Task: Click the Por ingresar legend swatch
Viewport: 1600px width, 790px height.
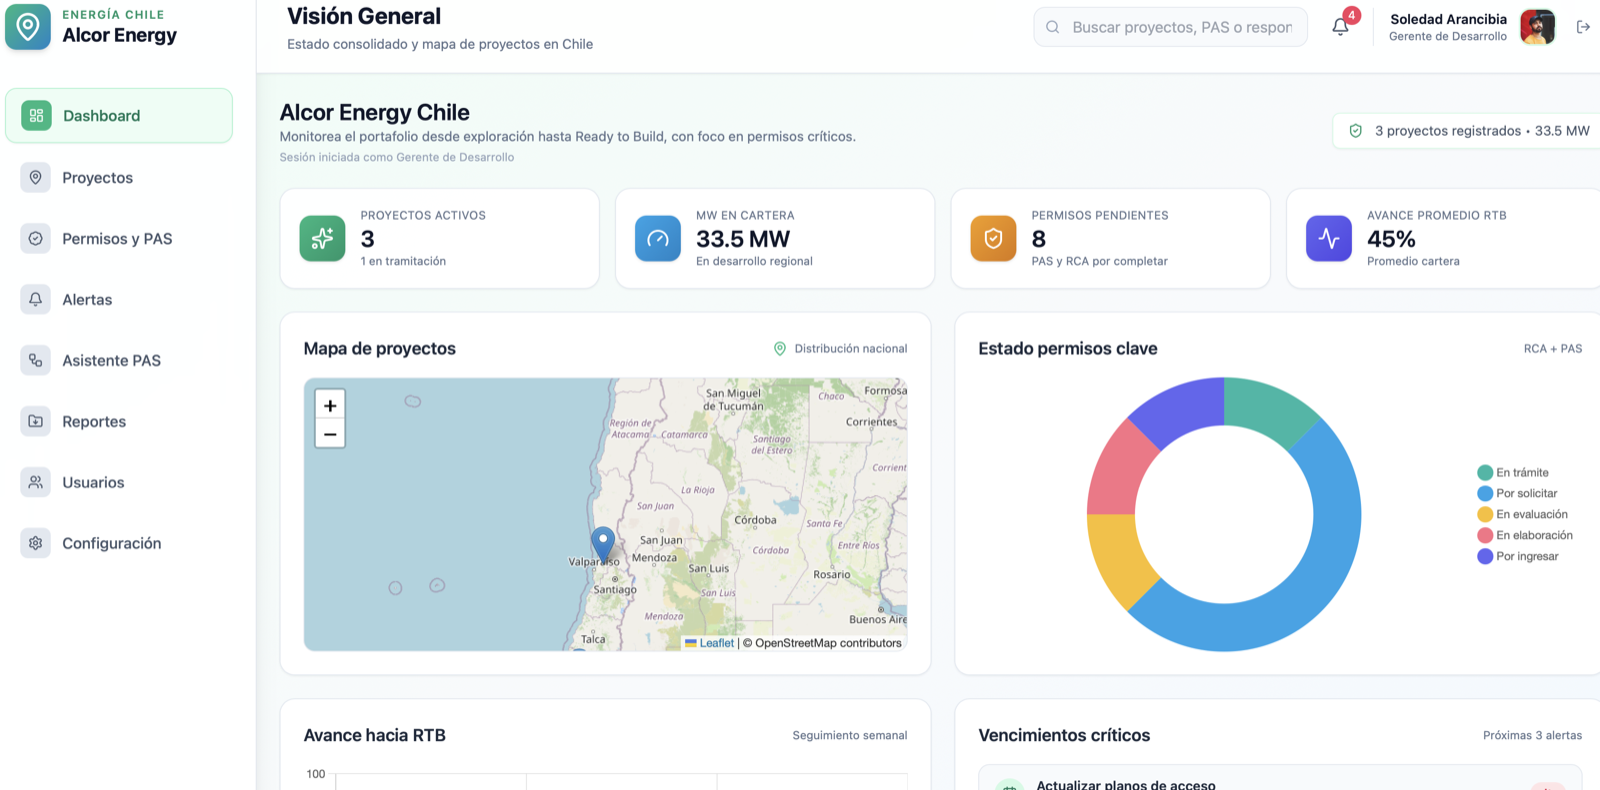Action: click(1485, 557)
